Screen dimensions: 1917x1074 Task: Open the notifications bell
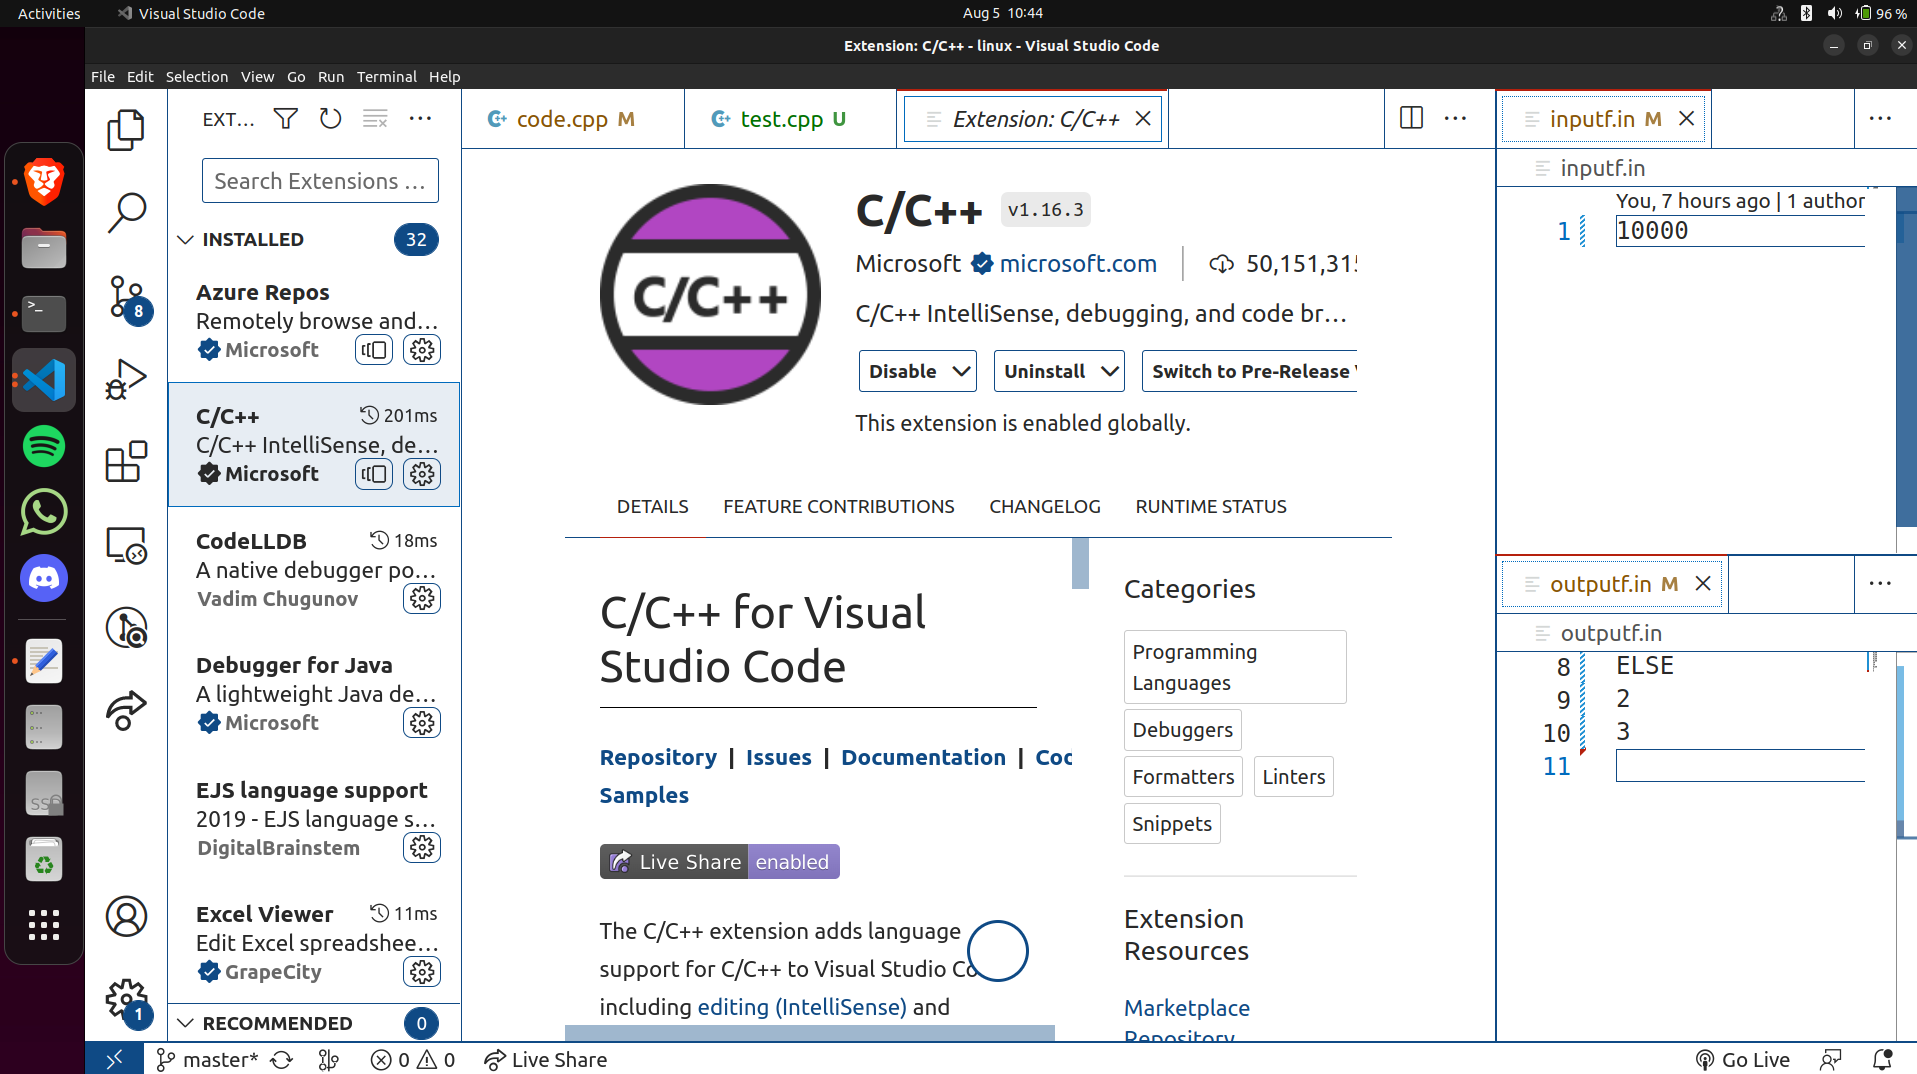1883,1059
